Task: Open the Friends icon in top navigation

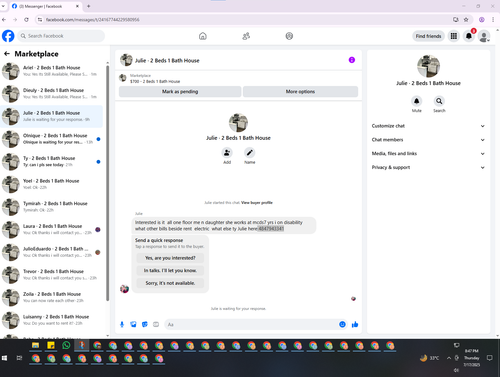Action: click(x=246, y=36)
